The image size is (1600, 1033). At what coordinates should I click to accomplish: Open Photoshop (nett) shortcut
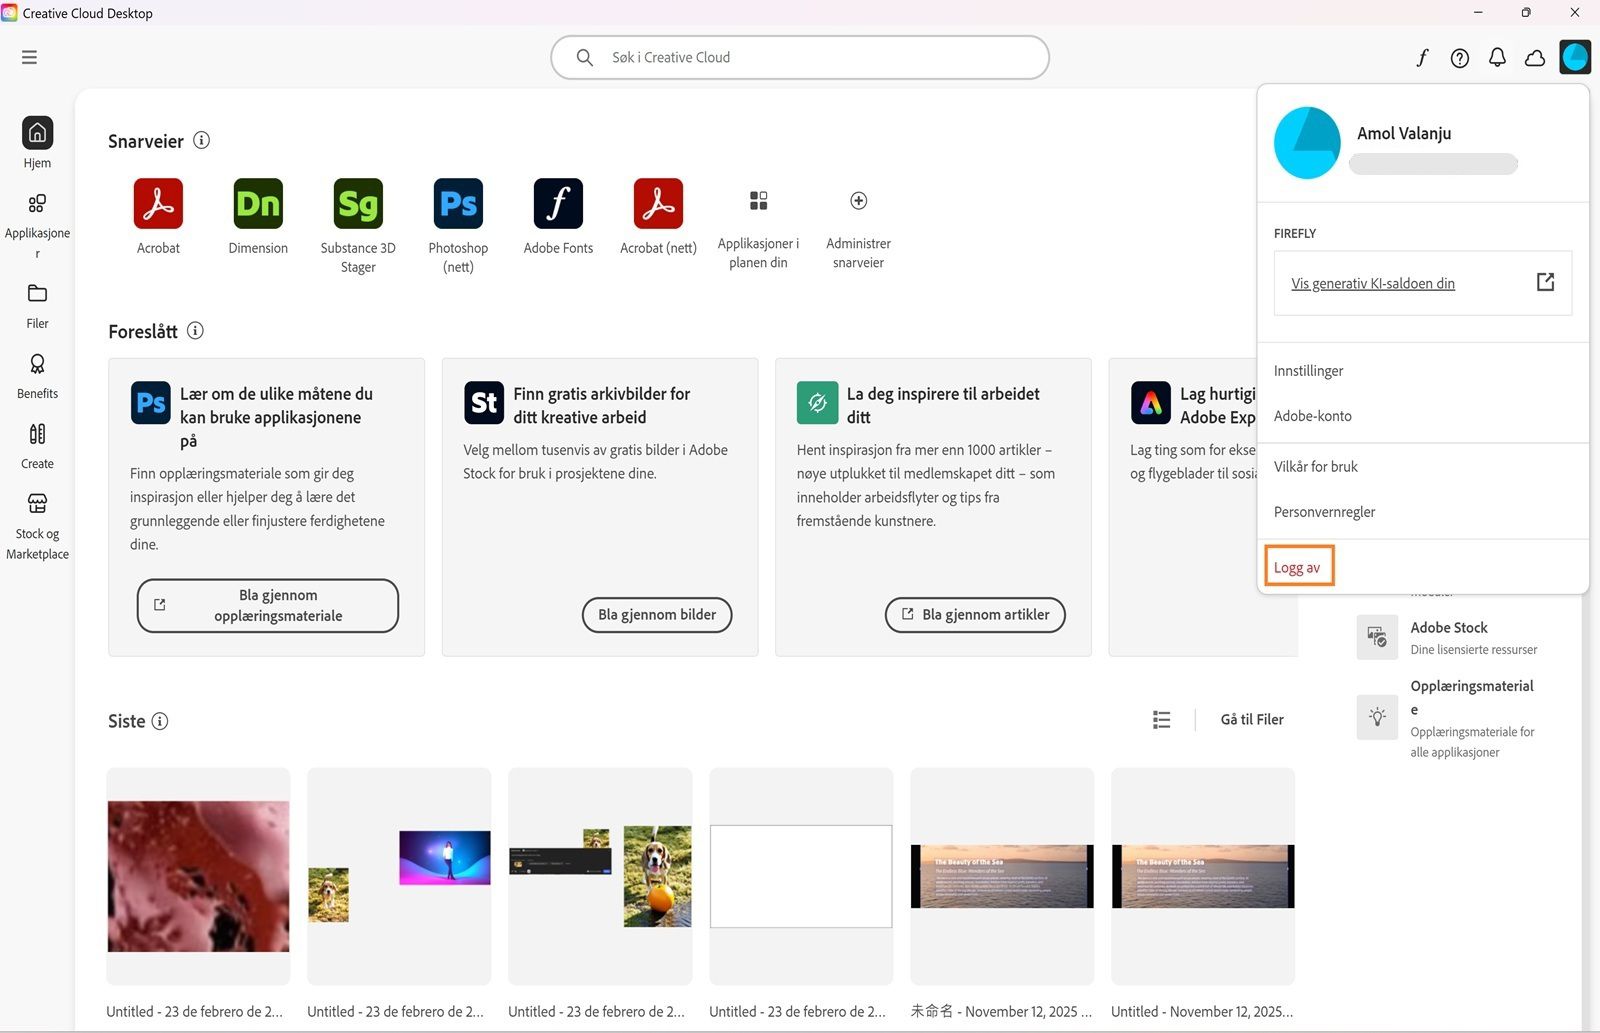pos(458,226)
